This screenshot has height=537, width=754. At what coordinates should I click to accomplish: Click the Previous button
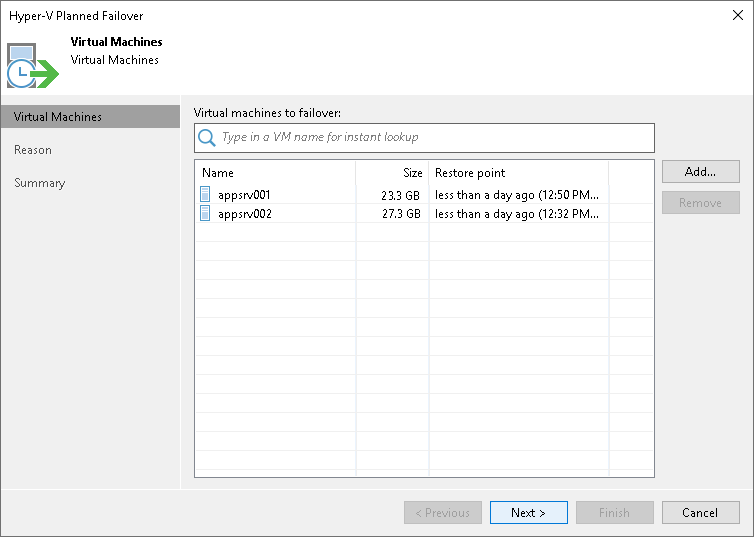click(443, 512)
